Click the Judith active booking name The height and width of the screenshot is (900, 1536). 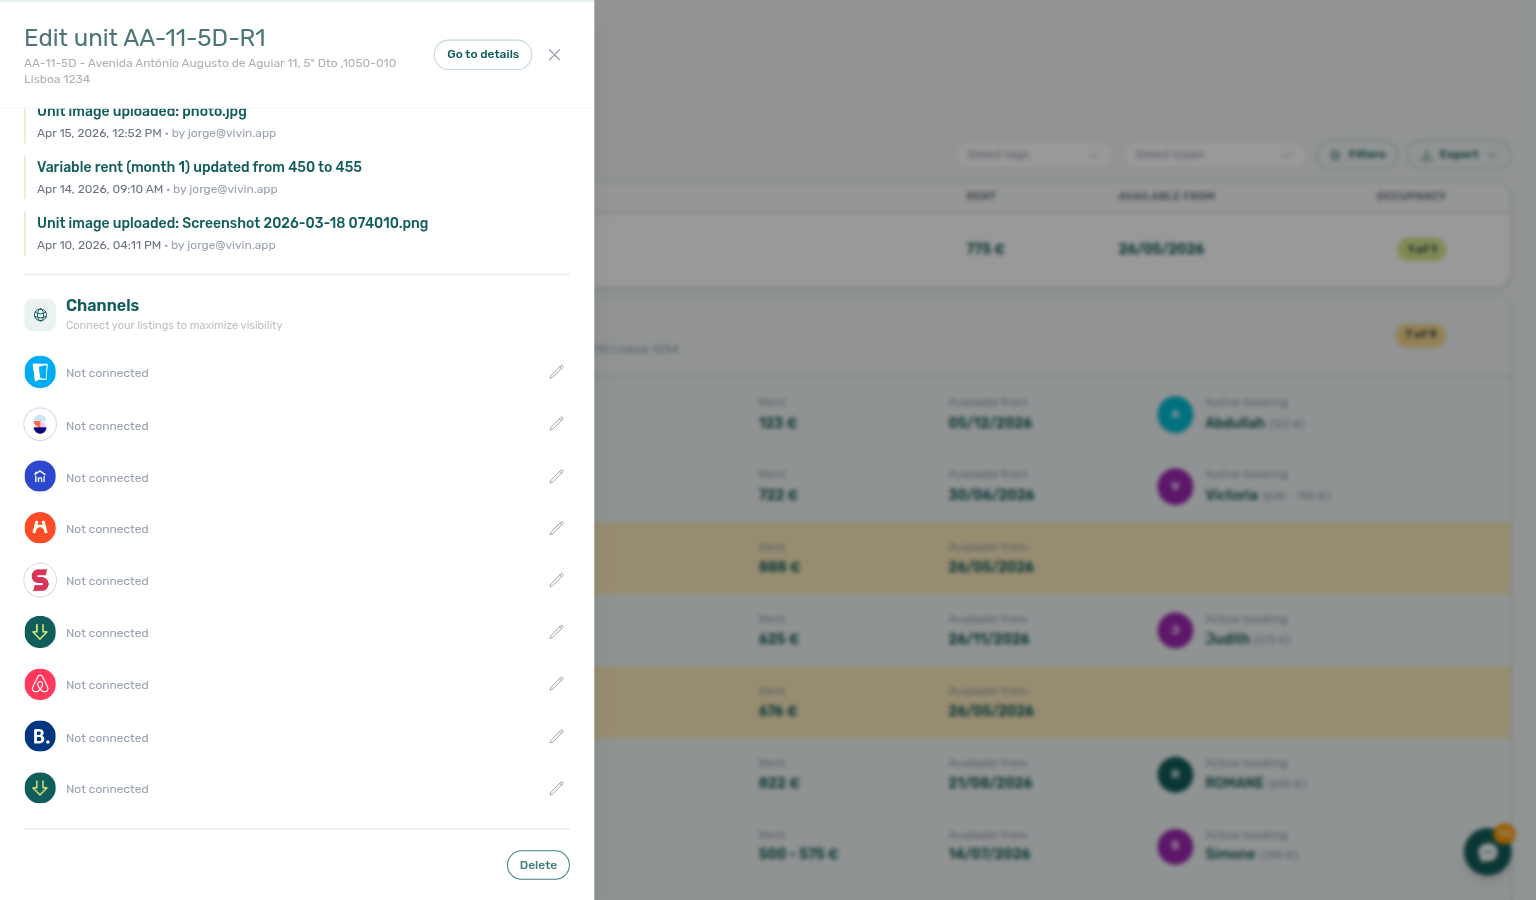[1228, 639]
